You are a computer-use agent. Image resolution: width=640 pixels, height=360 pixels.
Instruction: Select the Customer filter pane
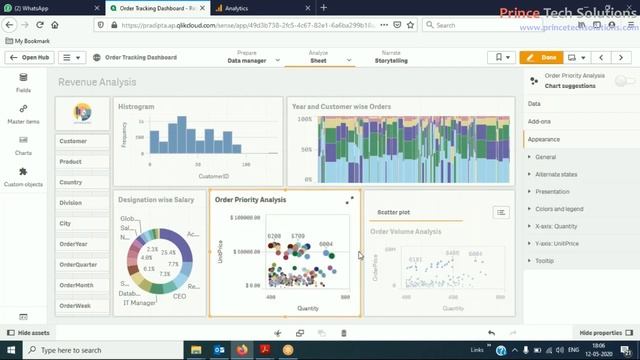(82, 141)
